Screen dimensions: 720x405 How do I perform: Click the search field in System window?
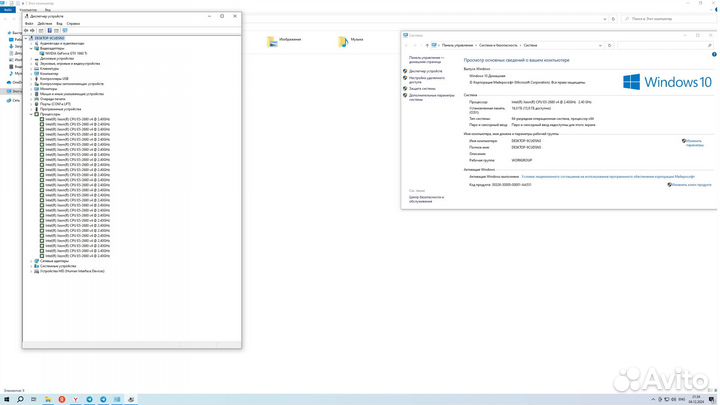(x=665, y=45)
